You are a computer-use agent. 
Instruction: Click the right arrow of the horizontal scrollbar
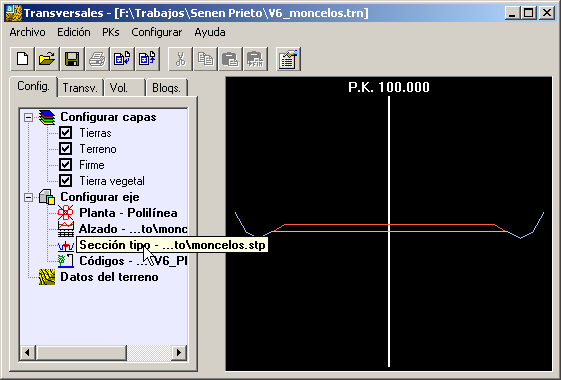(179, 353)
